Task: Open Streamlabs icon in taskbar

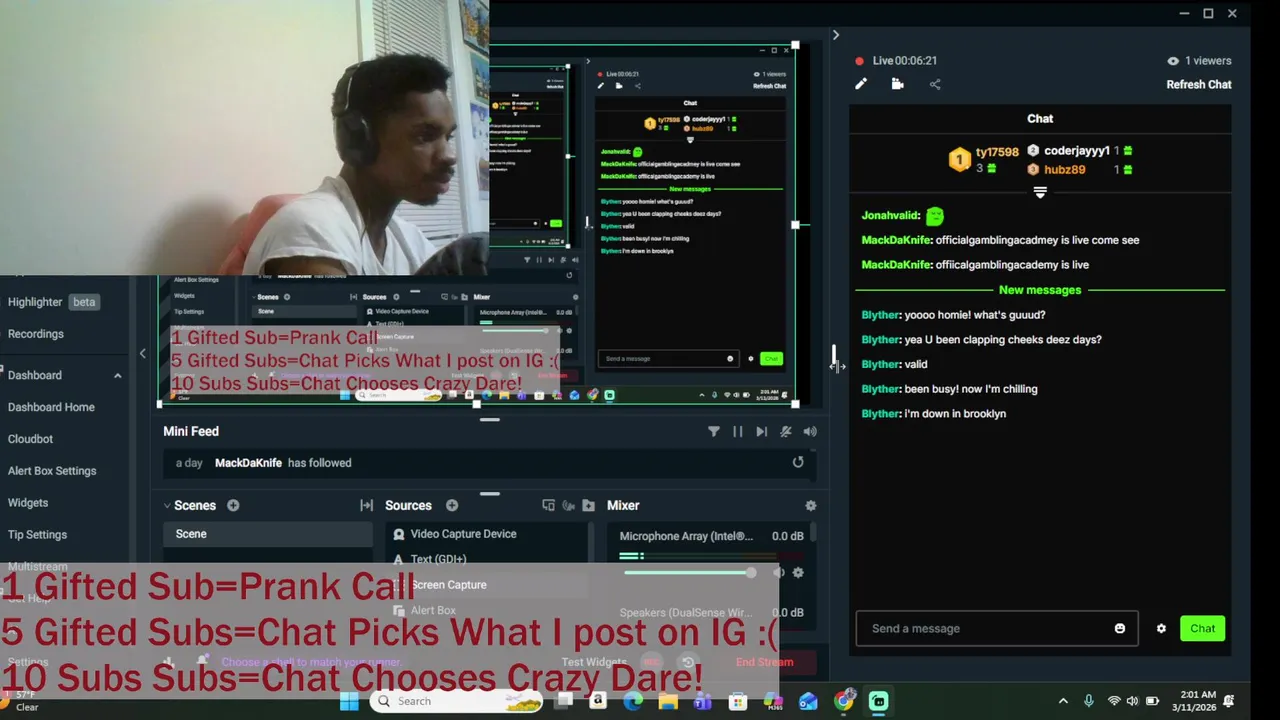Action: point(878,701)
